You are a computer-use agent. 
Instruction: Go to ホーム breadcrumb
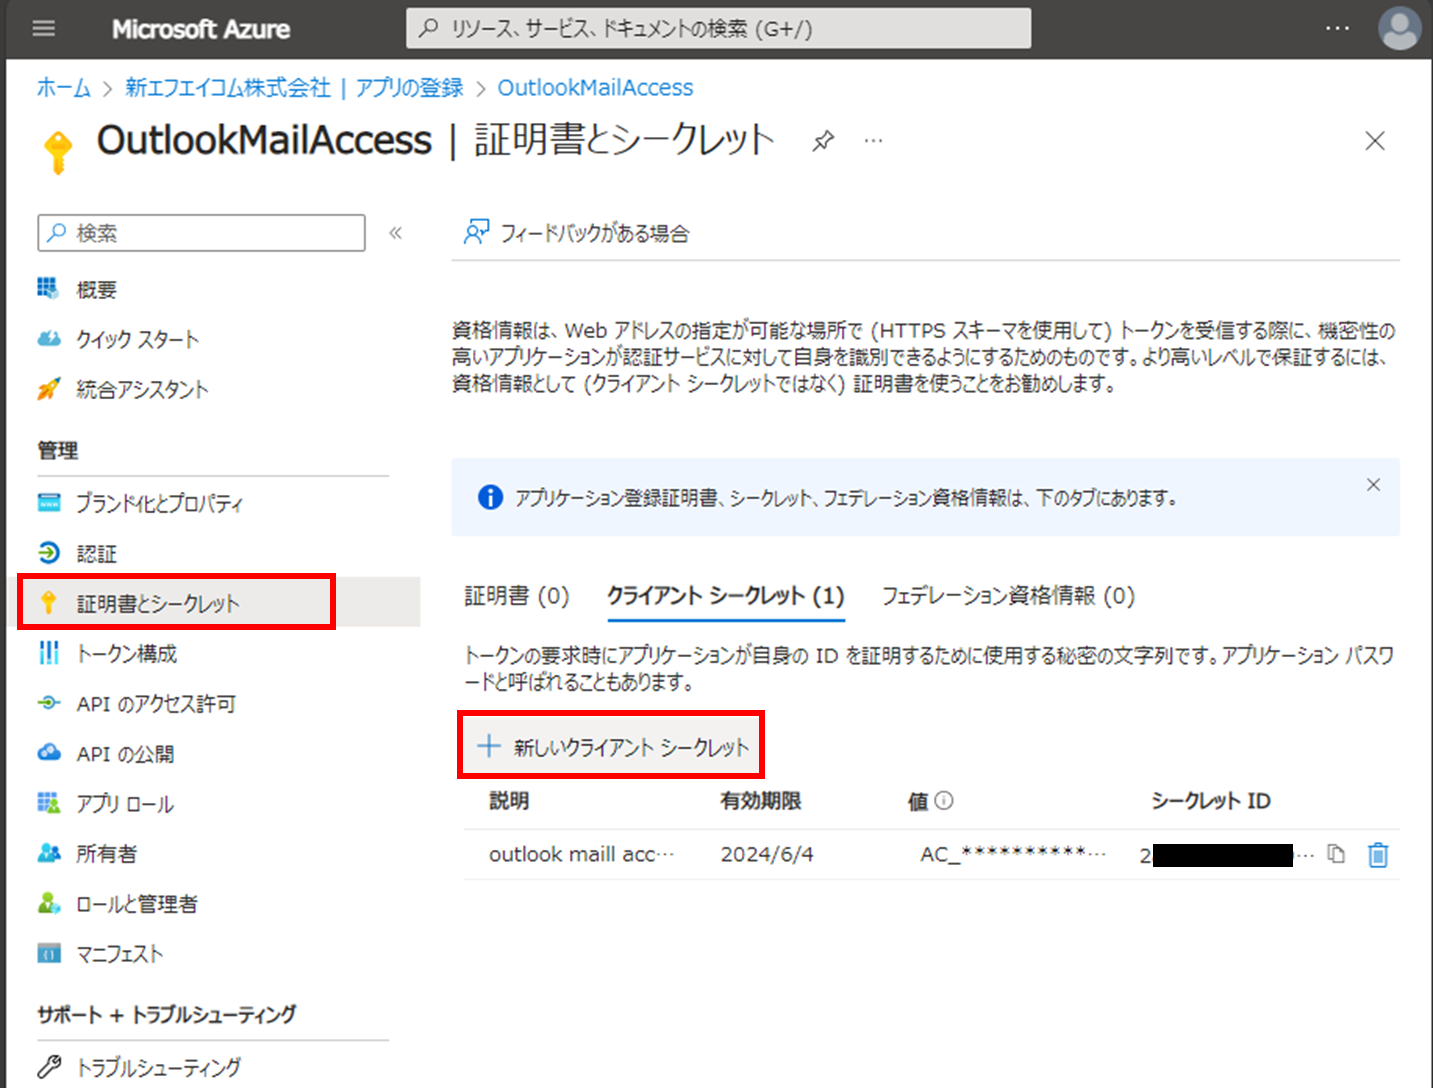(64, 88)
